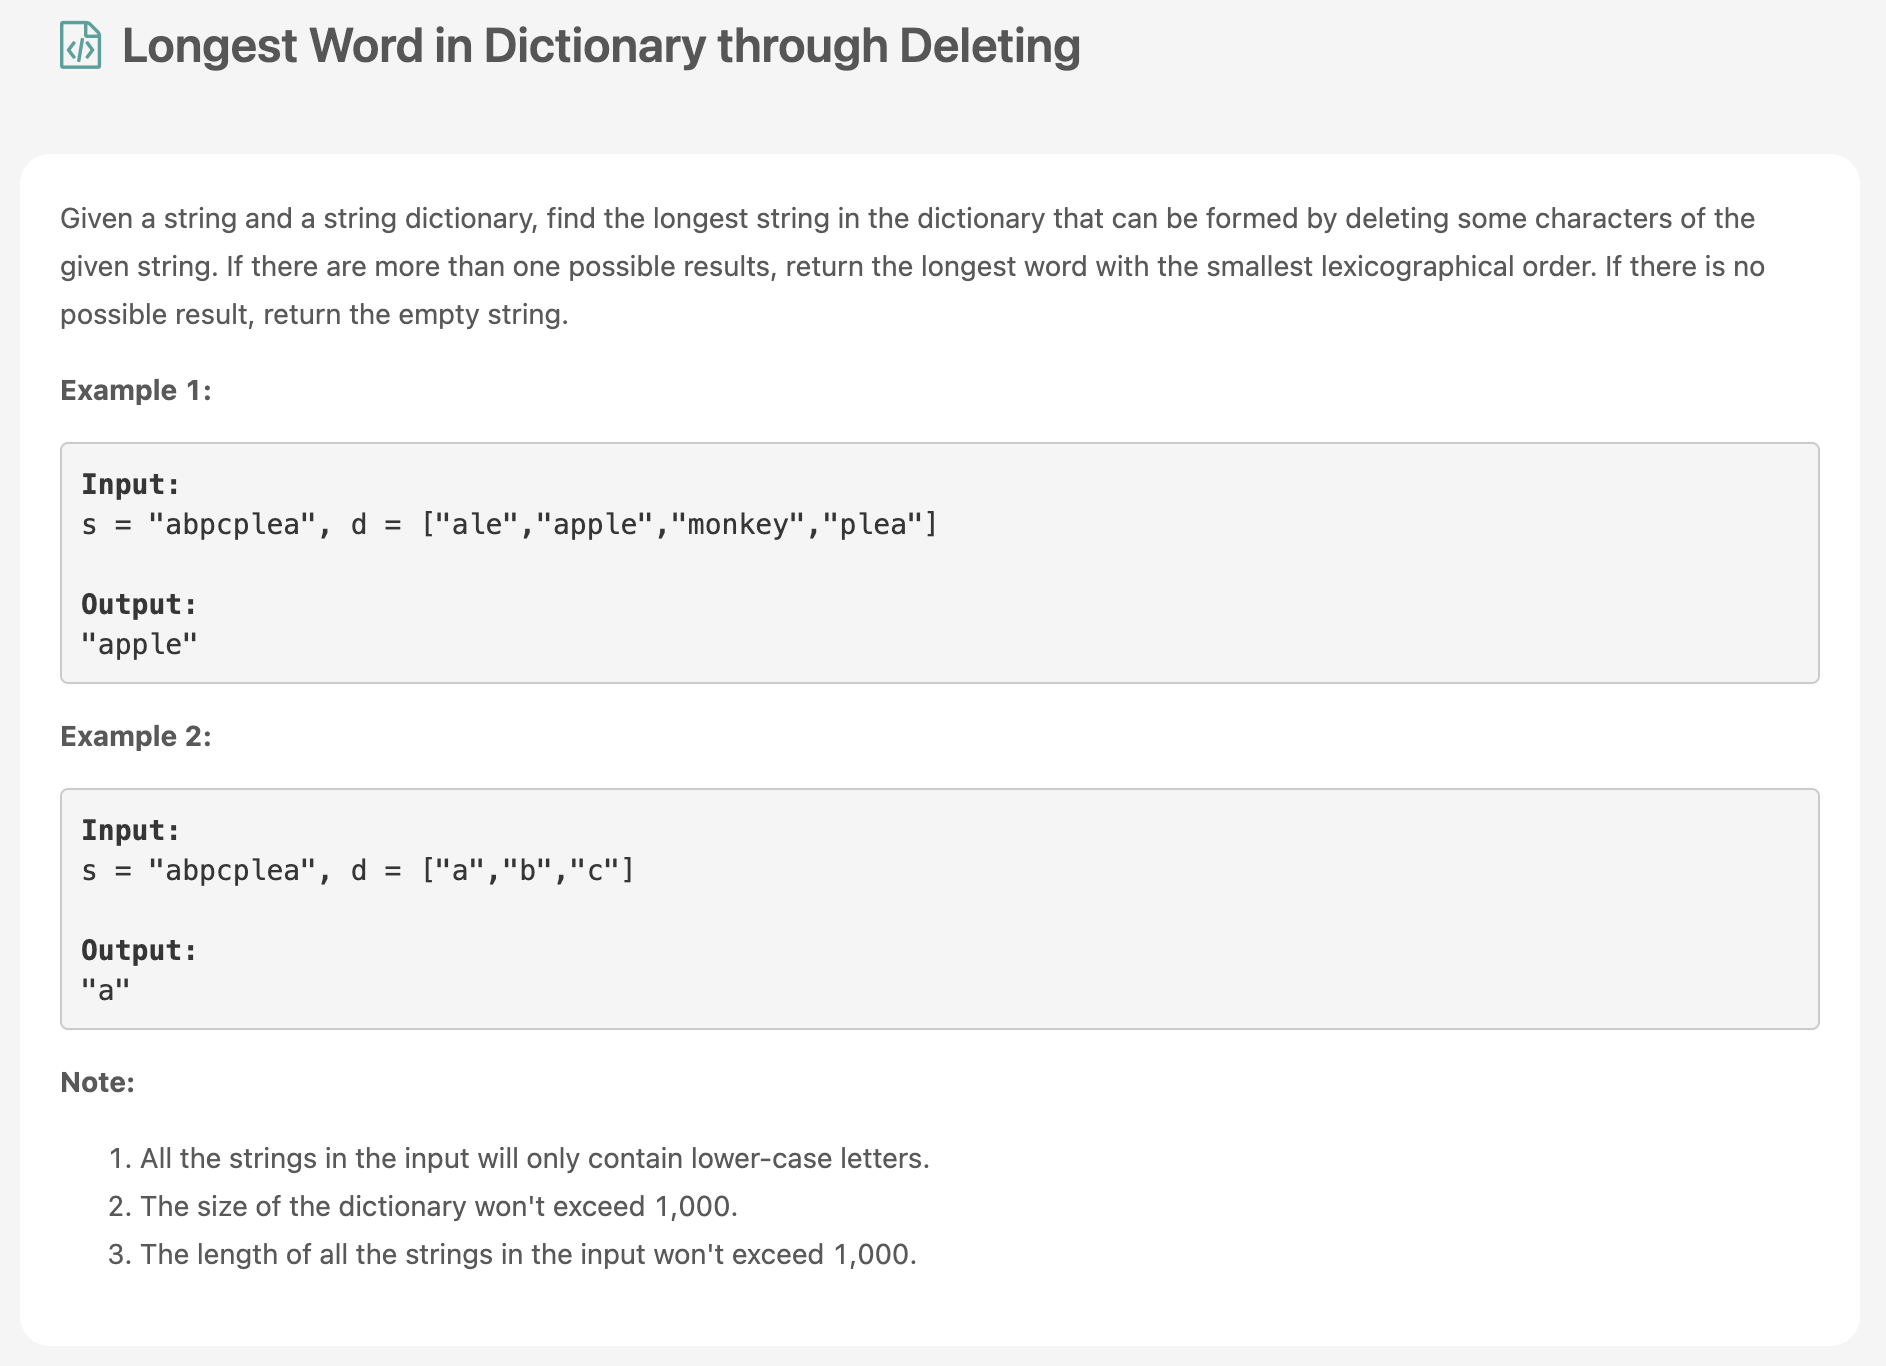Click the "Note:" heading
Image resolution: width=1886 pixels, height=1366 pixels.
pyautogui.click(x=98, y=1082)
